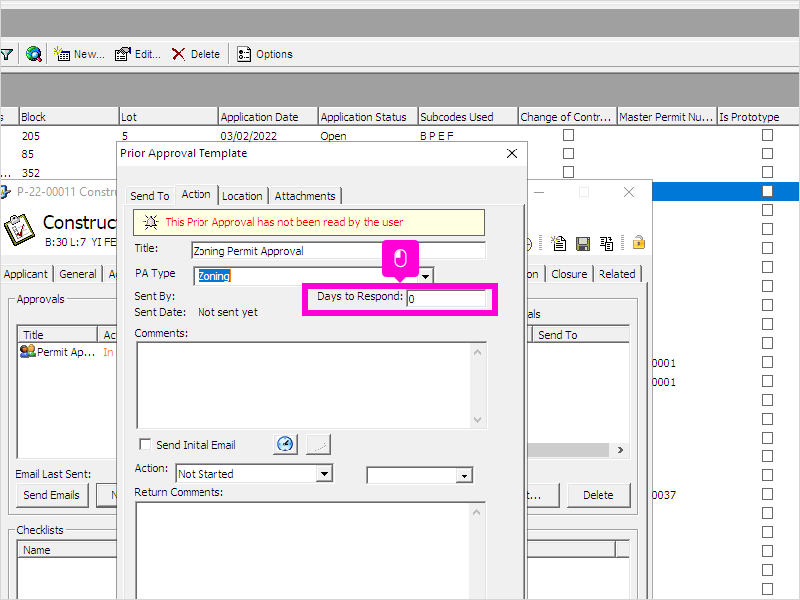Click the globe search icon in toolbar
This screenshot has width=800, height=600.
(34, 54)
